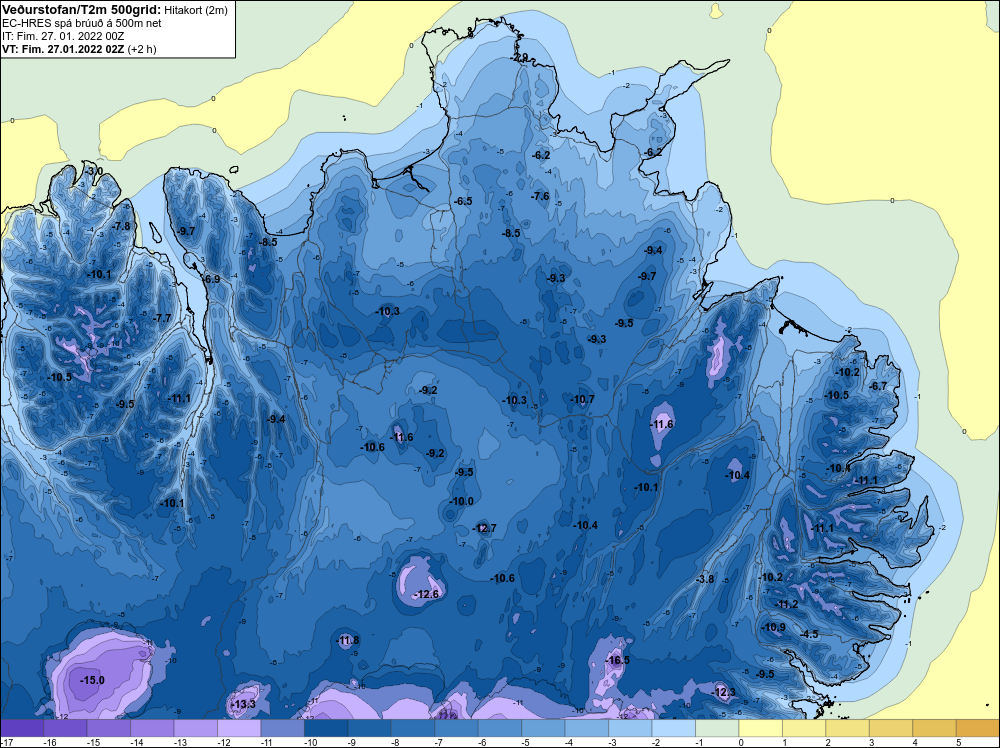1000x748 pixels.
Task: Click the Veðurstofan/T2m 500grid title text
Action: (80, 9)
